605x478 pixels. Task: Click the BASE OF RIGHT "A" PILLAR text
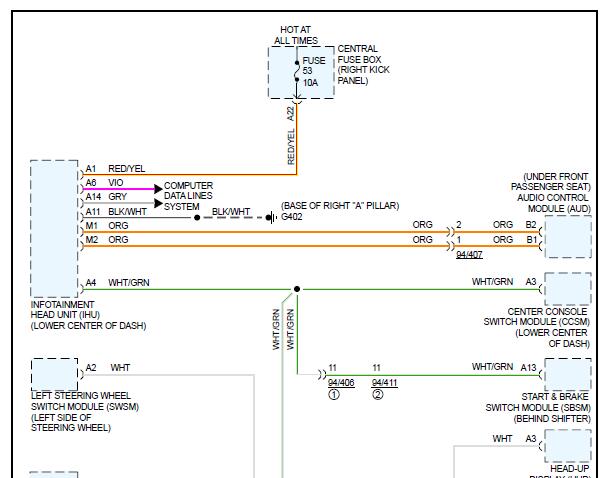340,206
